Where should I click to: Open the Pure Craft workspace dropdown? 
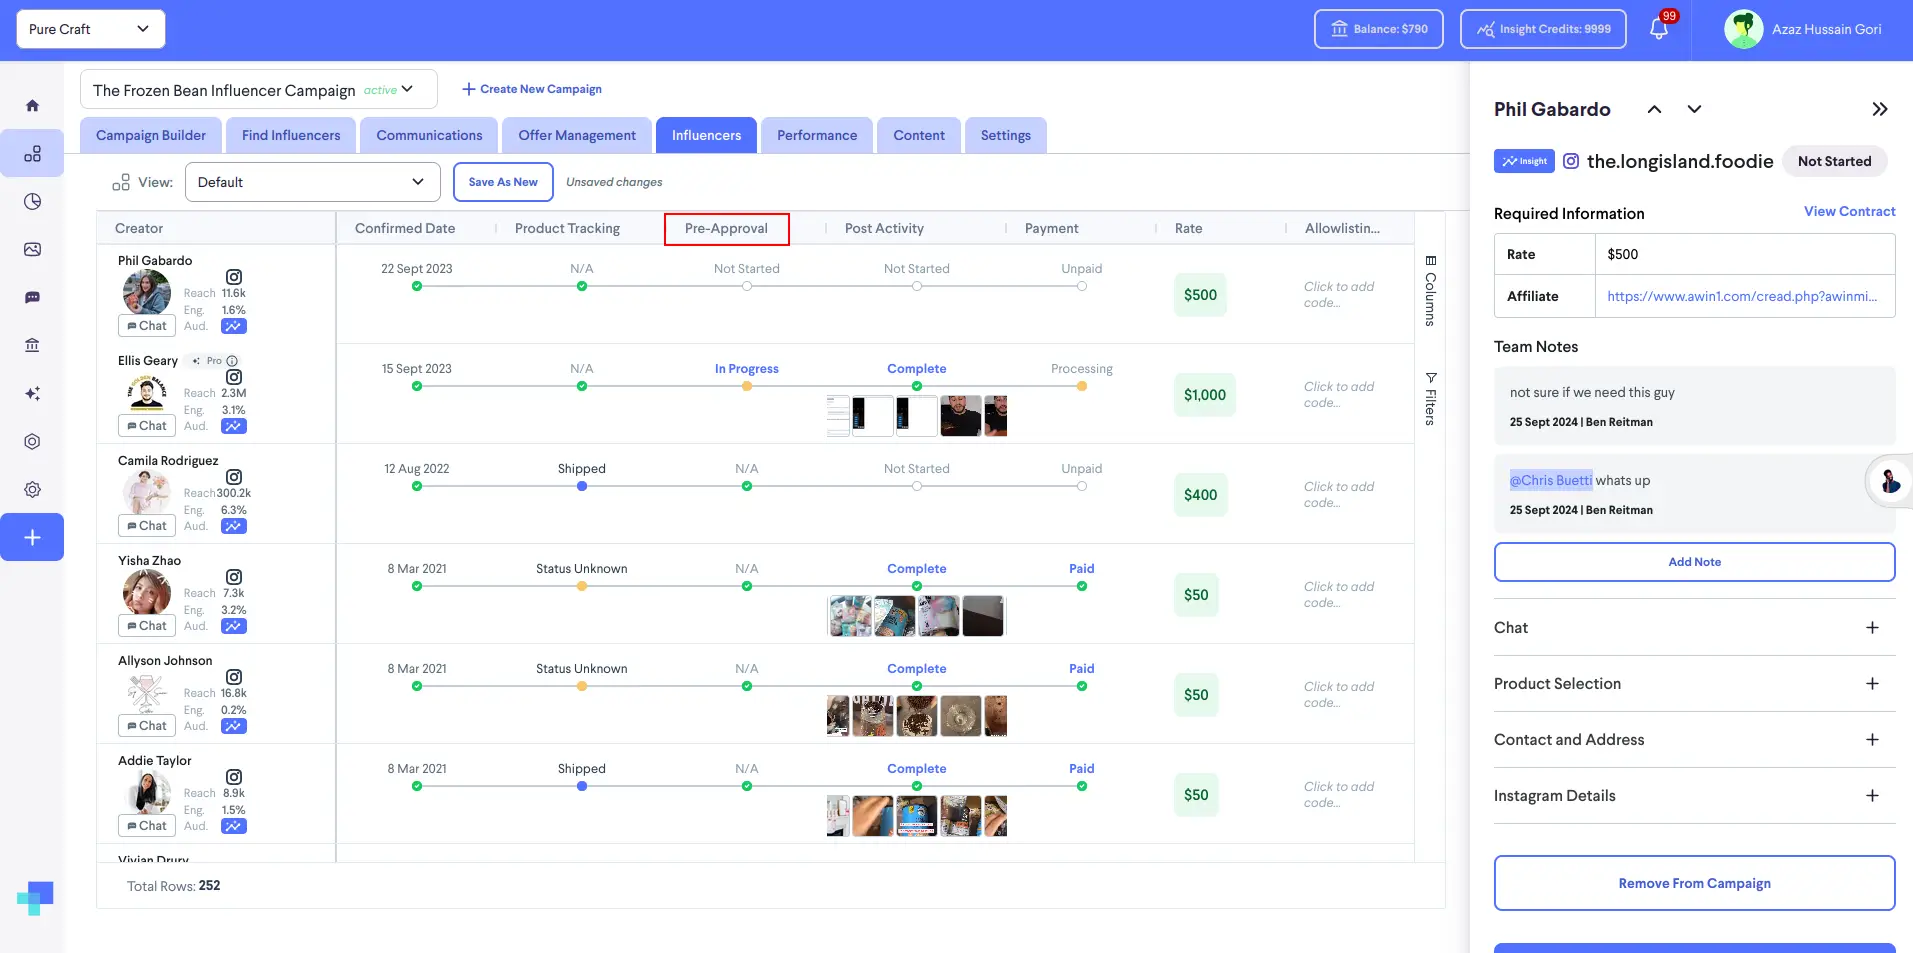coord(91,29)
